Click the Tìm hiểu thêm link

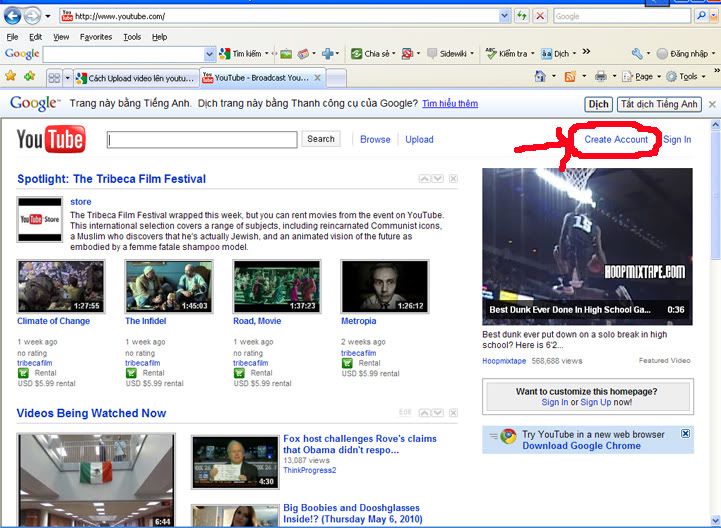[450, 103]
